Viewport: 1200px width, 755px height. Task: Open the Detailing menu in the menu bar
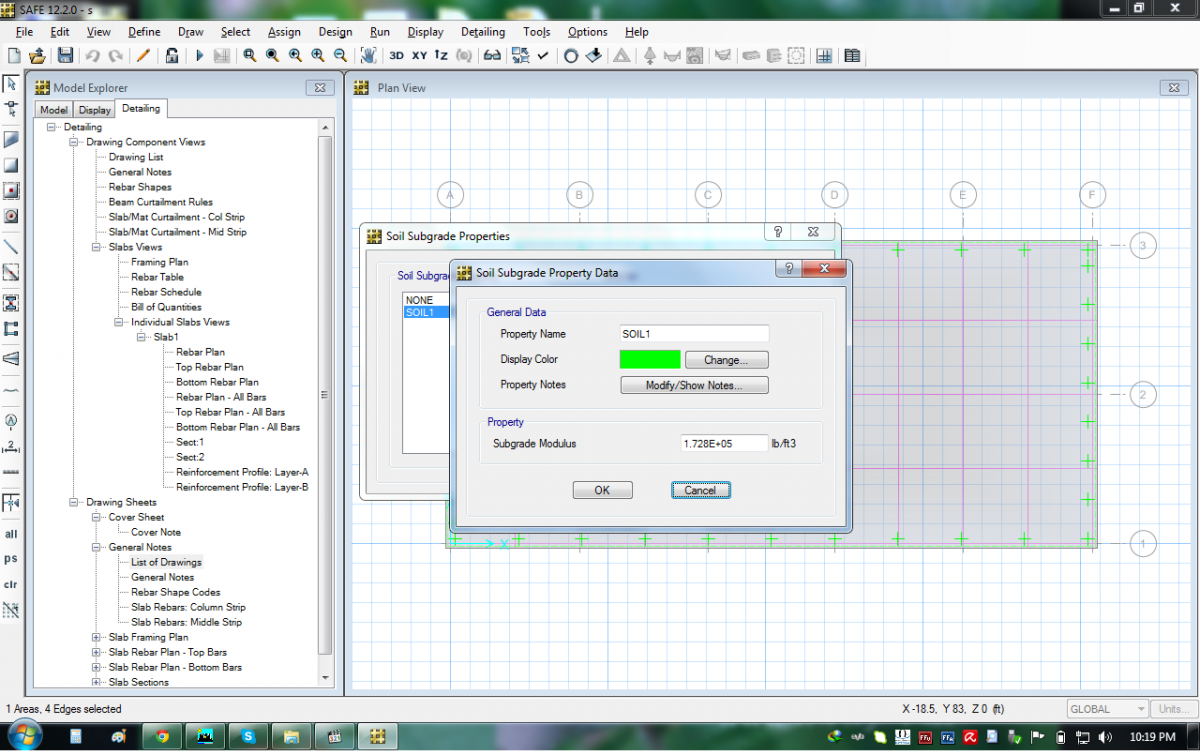(x=483, y=32)
